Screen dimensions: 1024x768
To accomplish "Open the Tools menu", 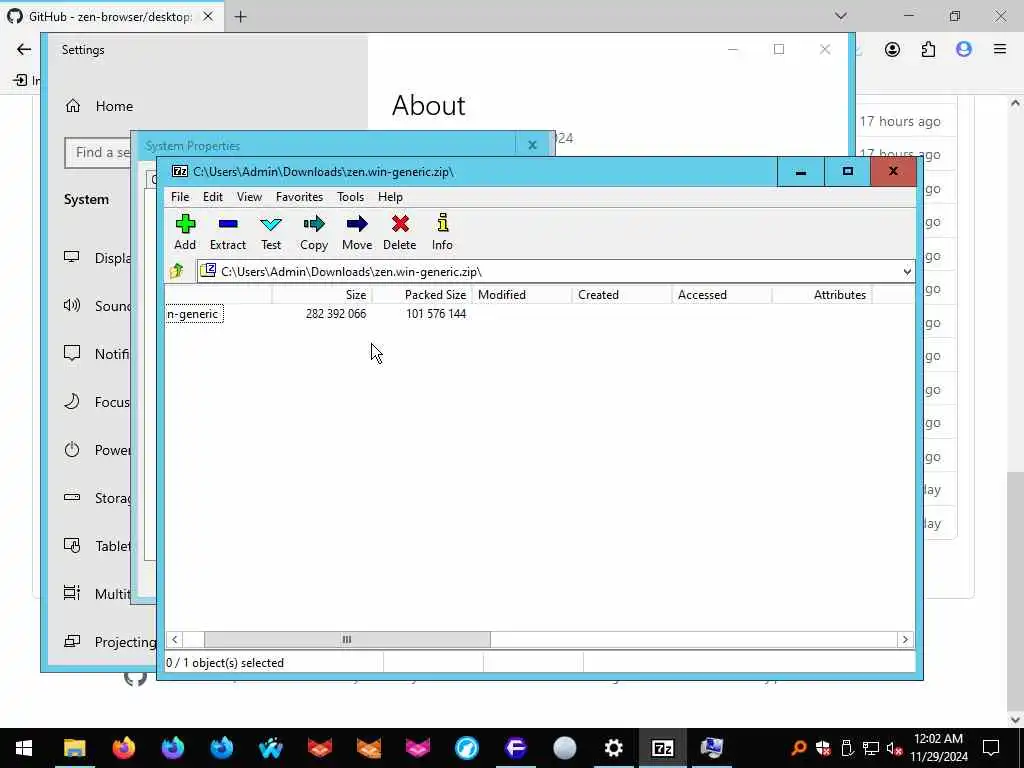I will tap(350, 197).
